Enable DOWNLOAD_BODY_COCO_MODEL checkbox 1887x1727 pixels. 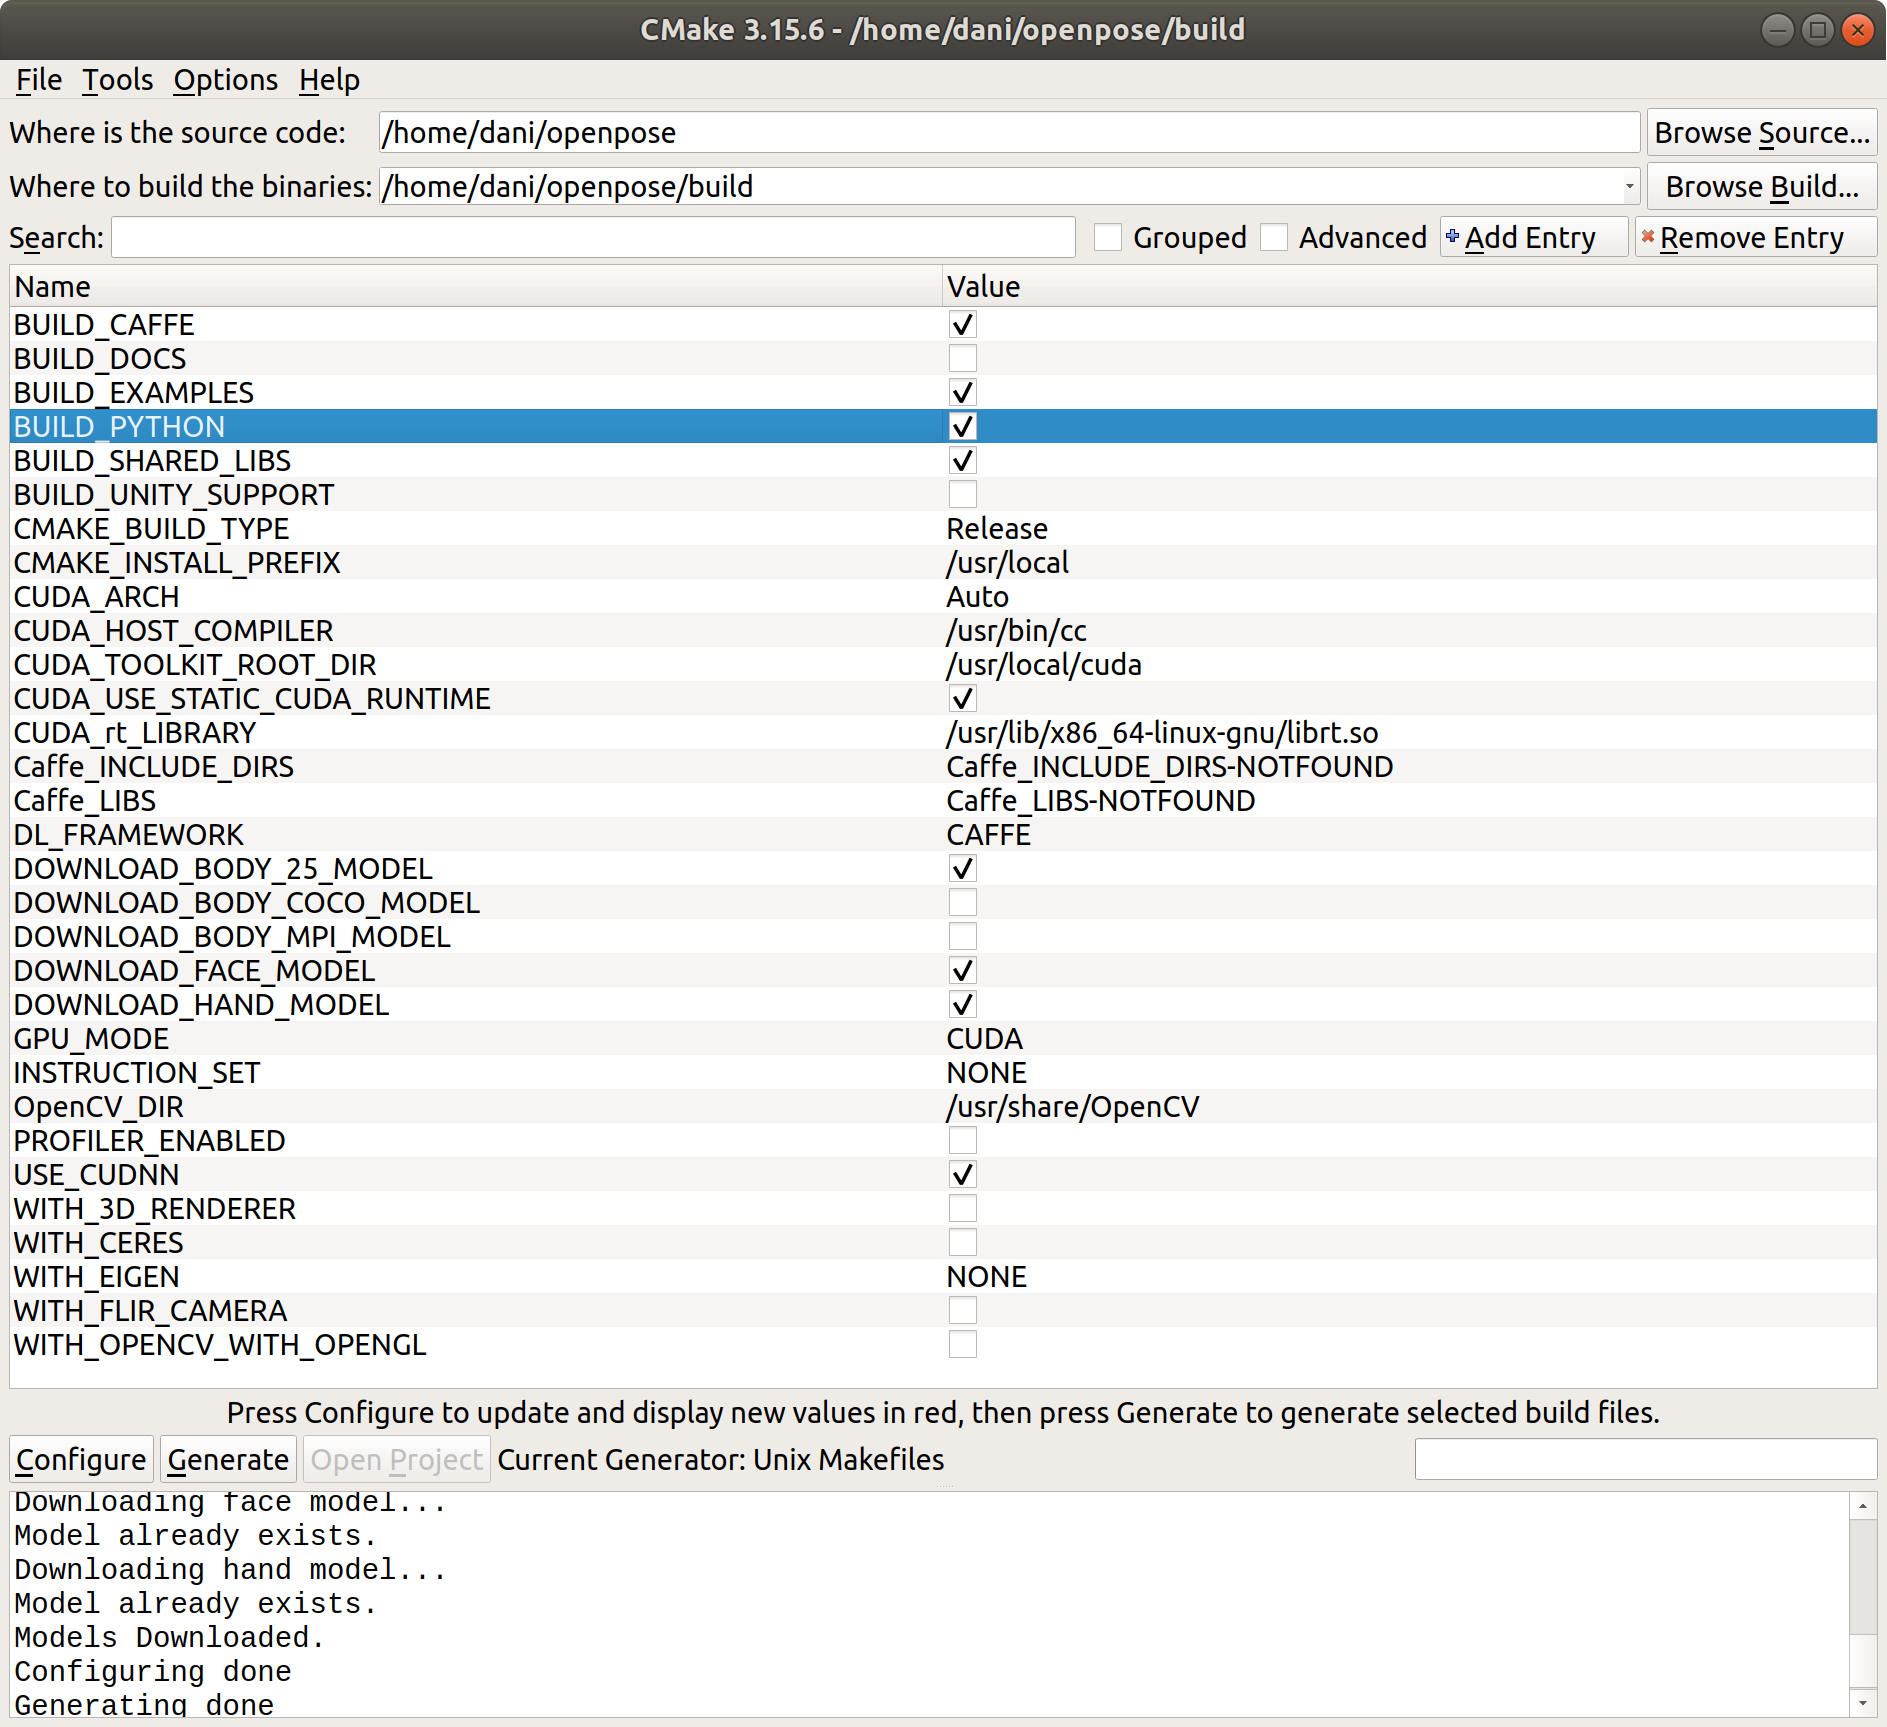[962, 903]
